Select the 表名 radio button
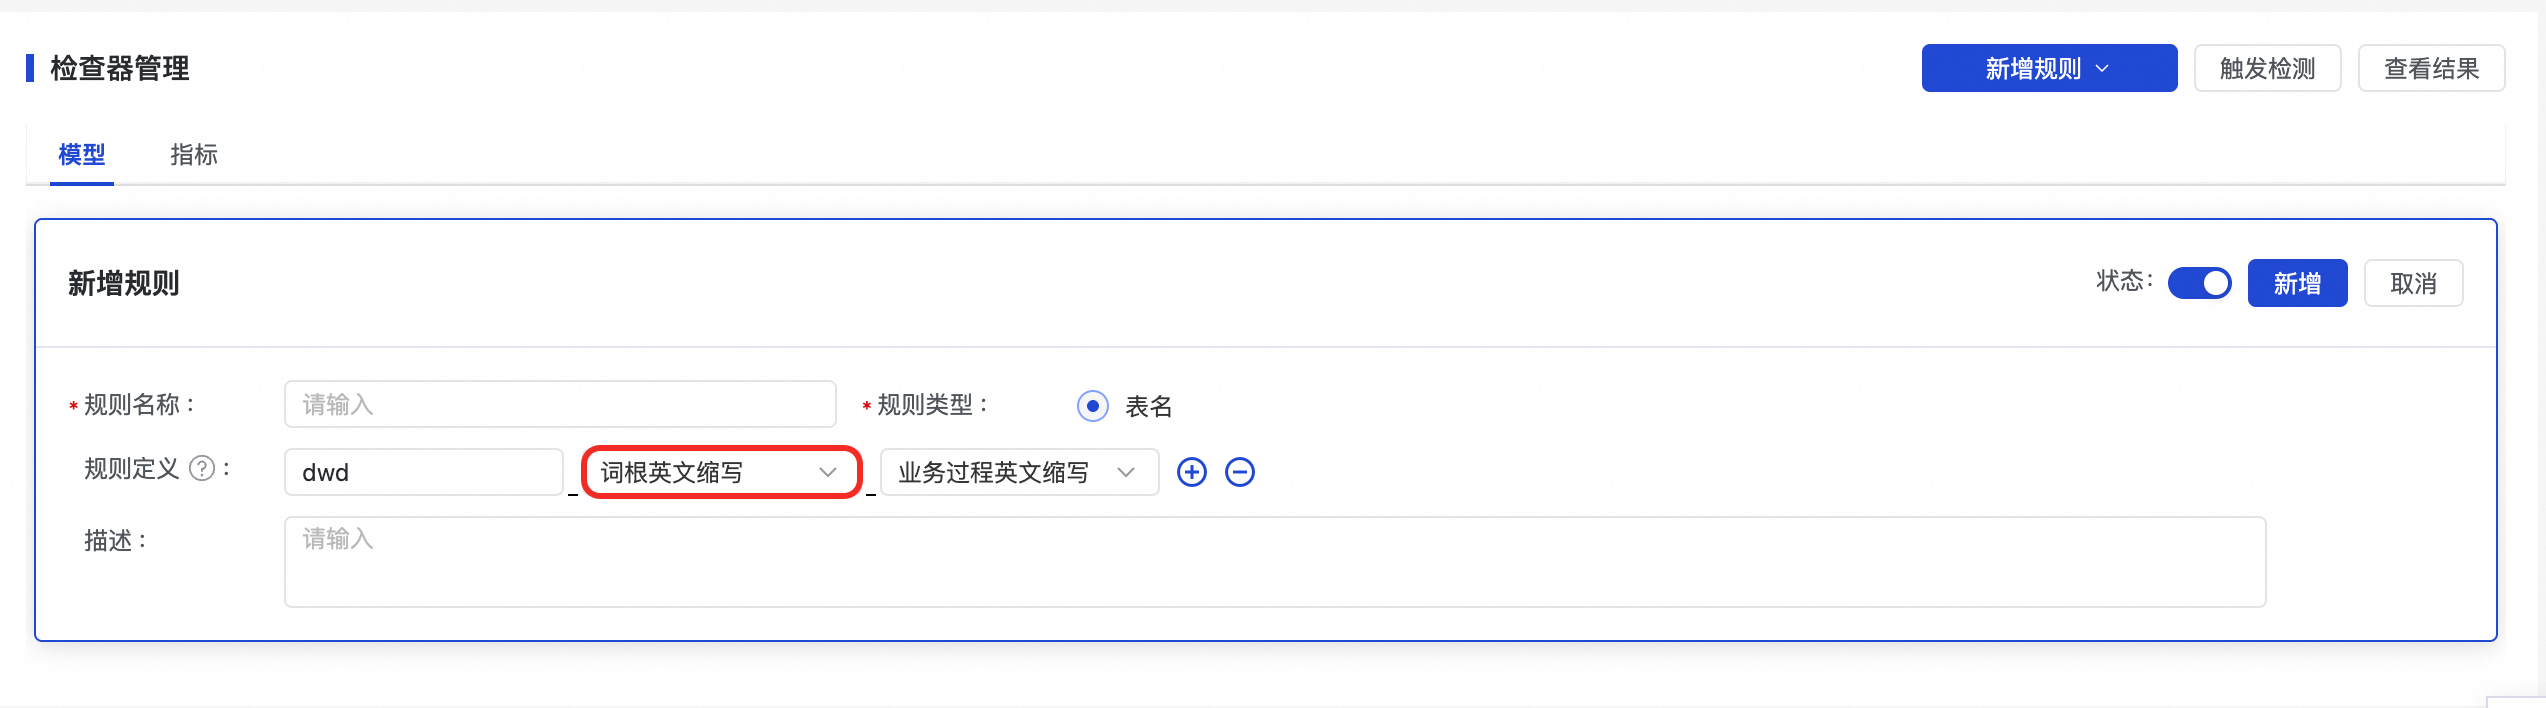 pyautogui.click(x=1092, y=406)
